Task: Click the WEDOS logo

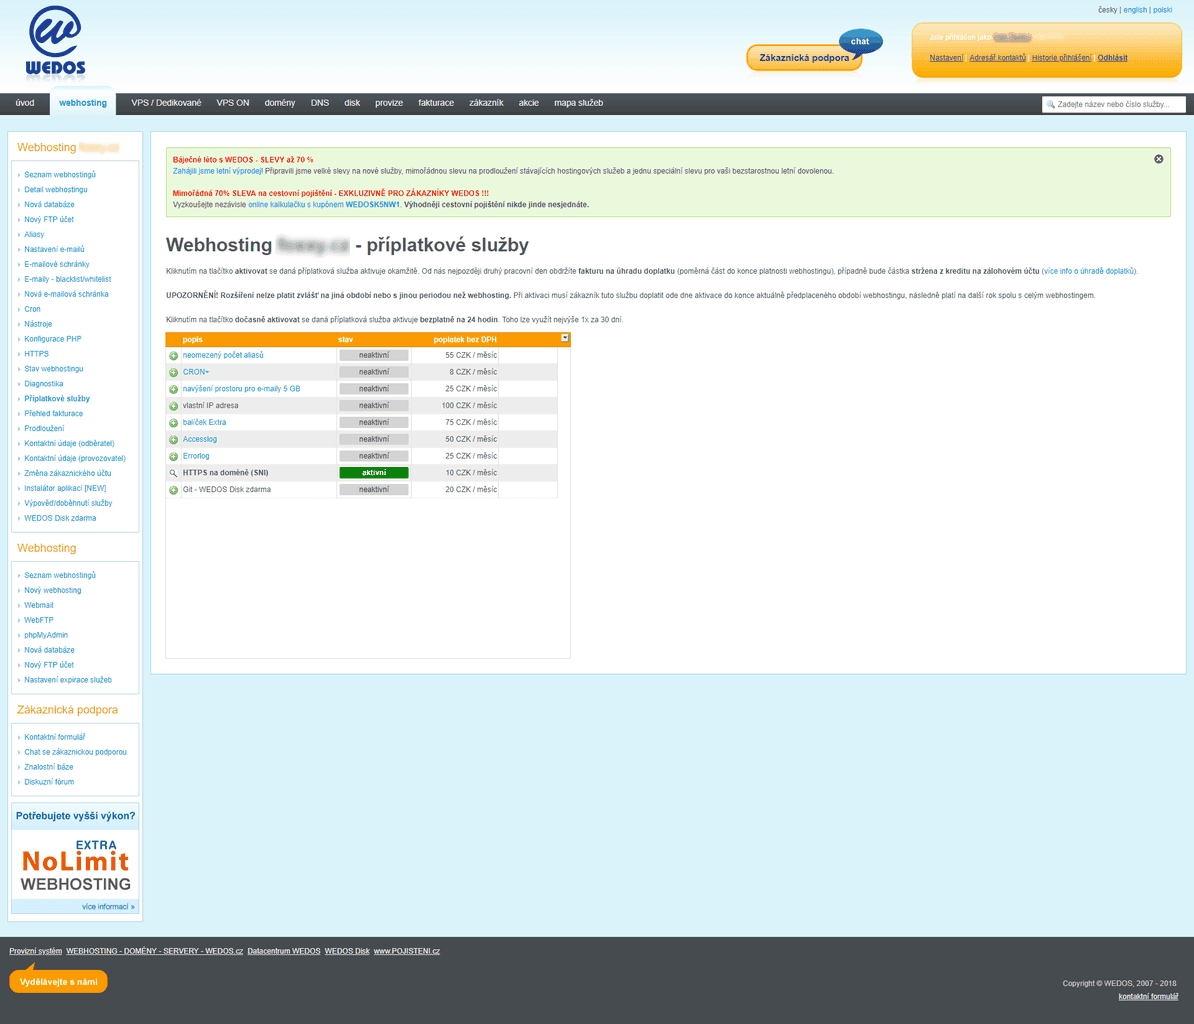Action: click(56, 41)
